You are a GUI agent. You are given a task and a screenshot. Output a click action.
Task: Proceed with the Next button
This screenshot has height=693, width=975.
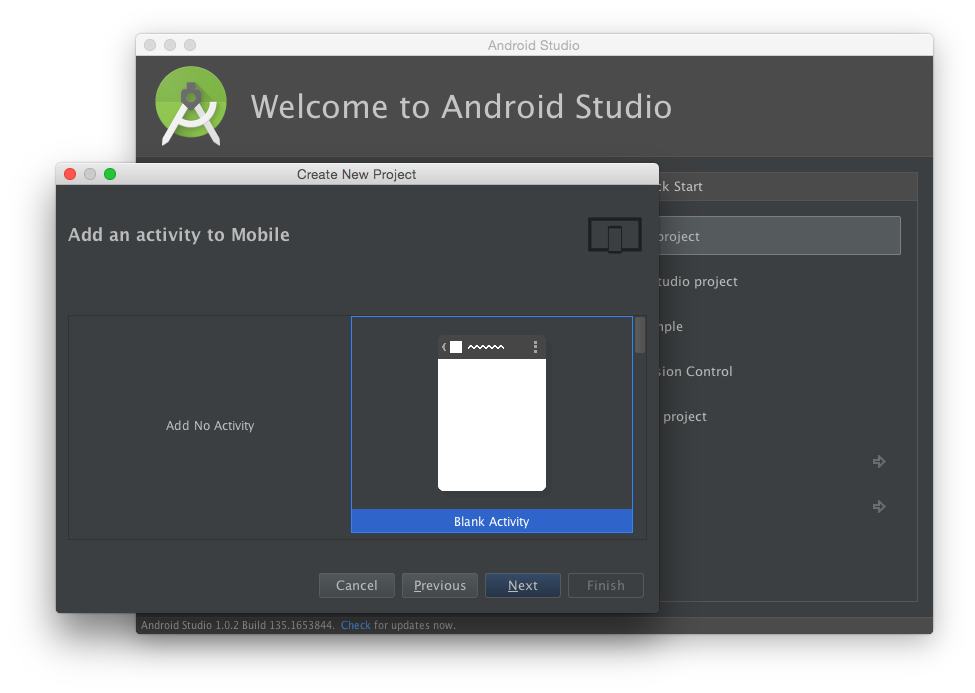click(x=522, y=585)
